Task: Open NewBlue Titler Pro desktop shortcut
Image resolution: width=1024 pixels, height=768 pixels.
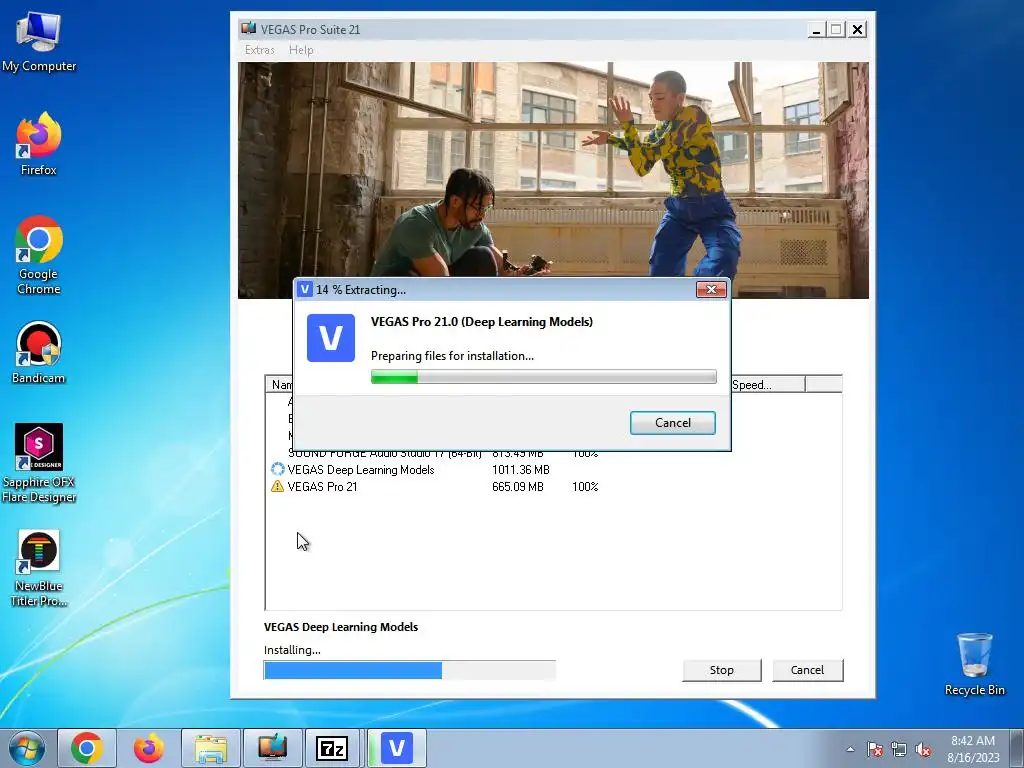Action: click(x=39, y=568)
